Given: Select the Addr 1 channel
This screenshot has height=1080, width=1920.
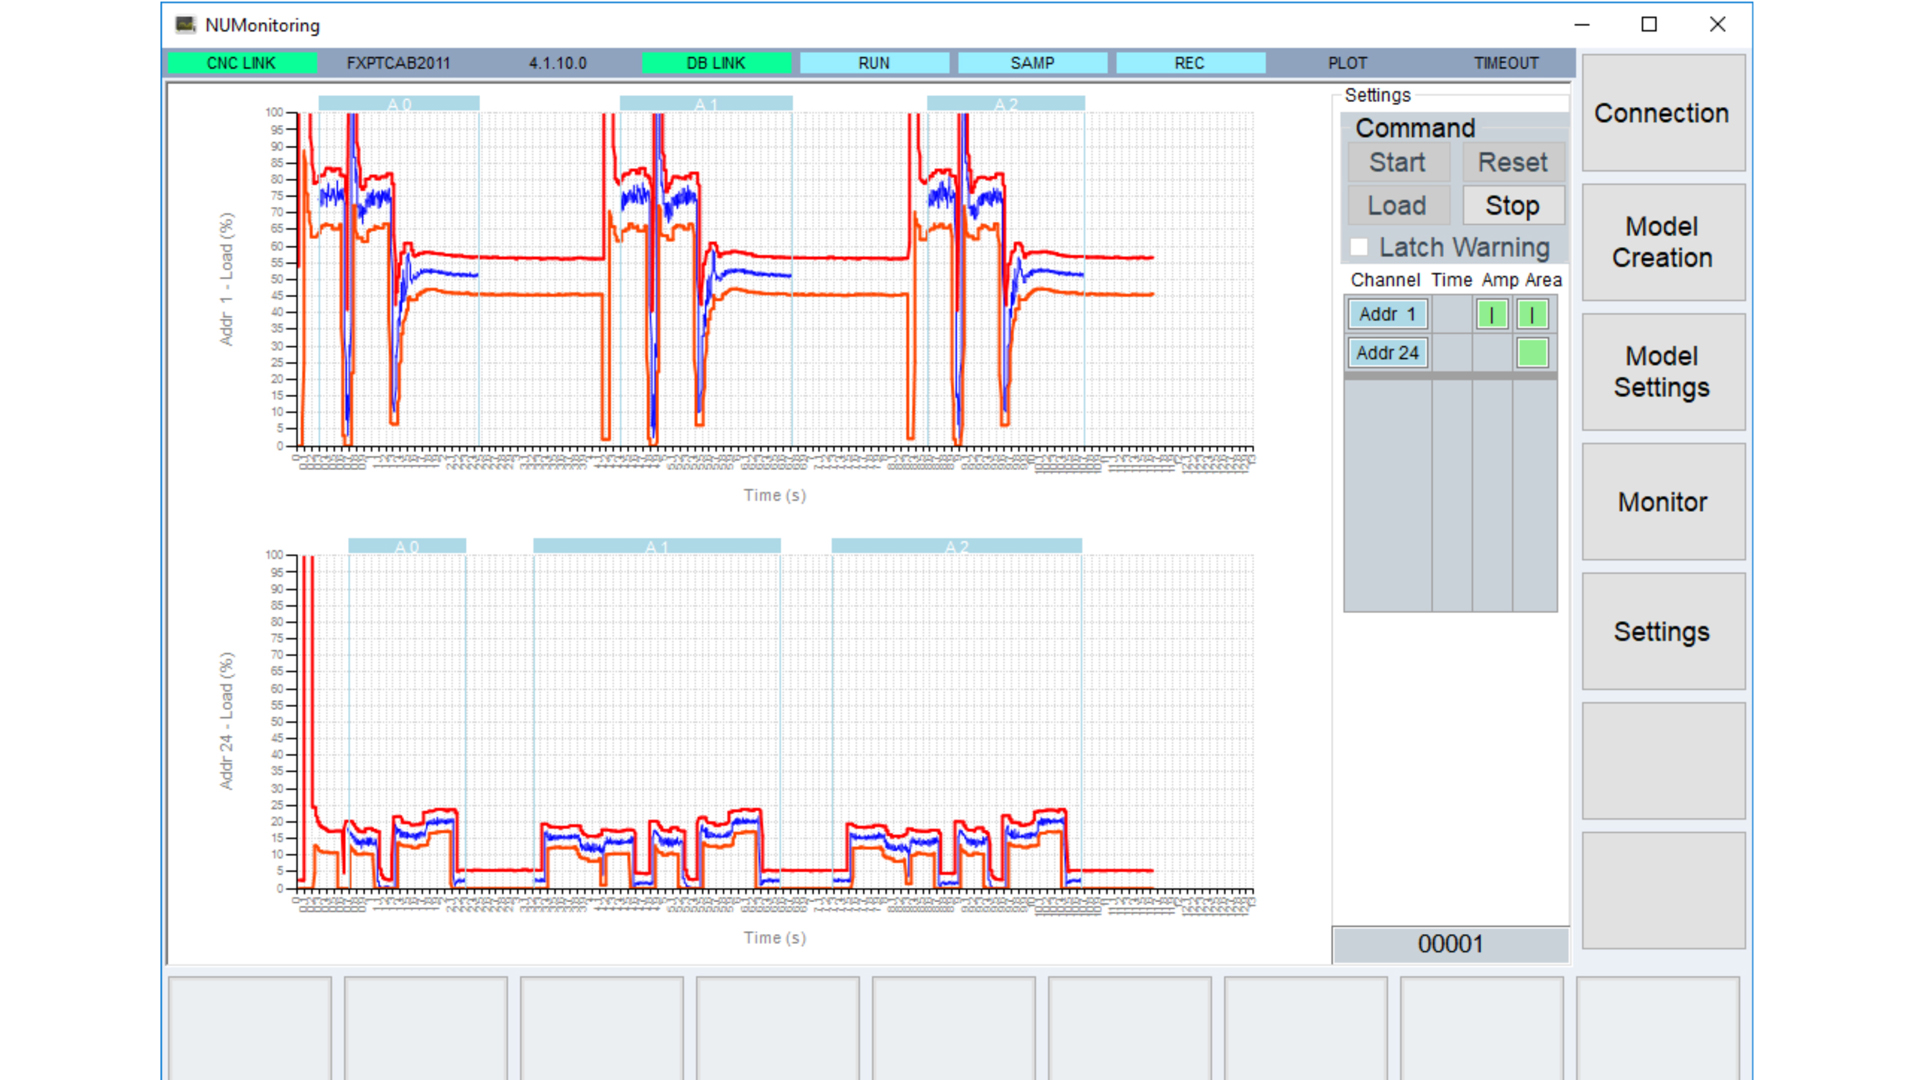Looking at the screenshot, I should pyautogui.click(x=1387, y=315).
